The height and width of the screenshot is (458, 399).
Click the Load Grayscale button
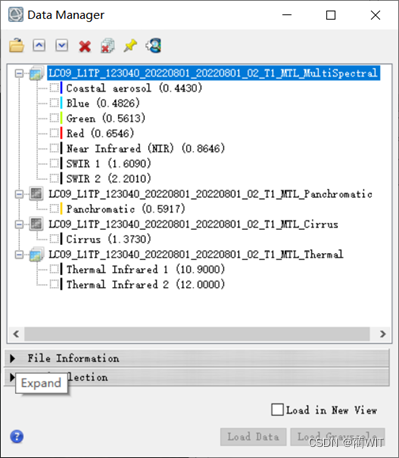pyautogui.click(x=337, y=437)
